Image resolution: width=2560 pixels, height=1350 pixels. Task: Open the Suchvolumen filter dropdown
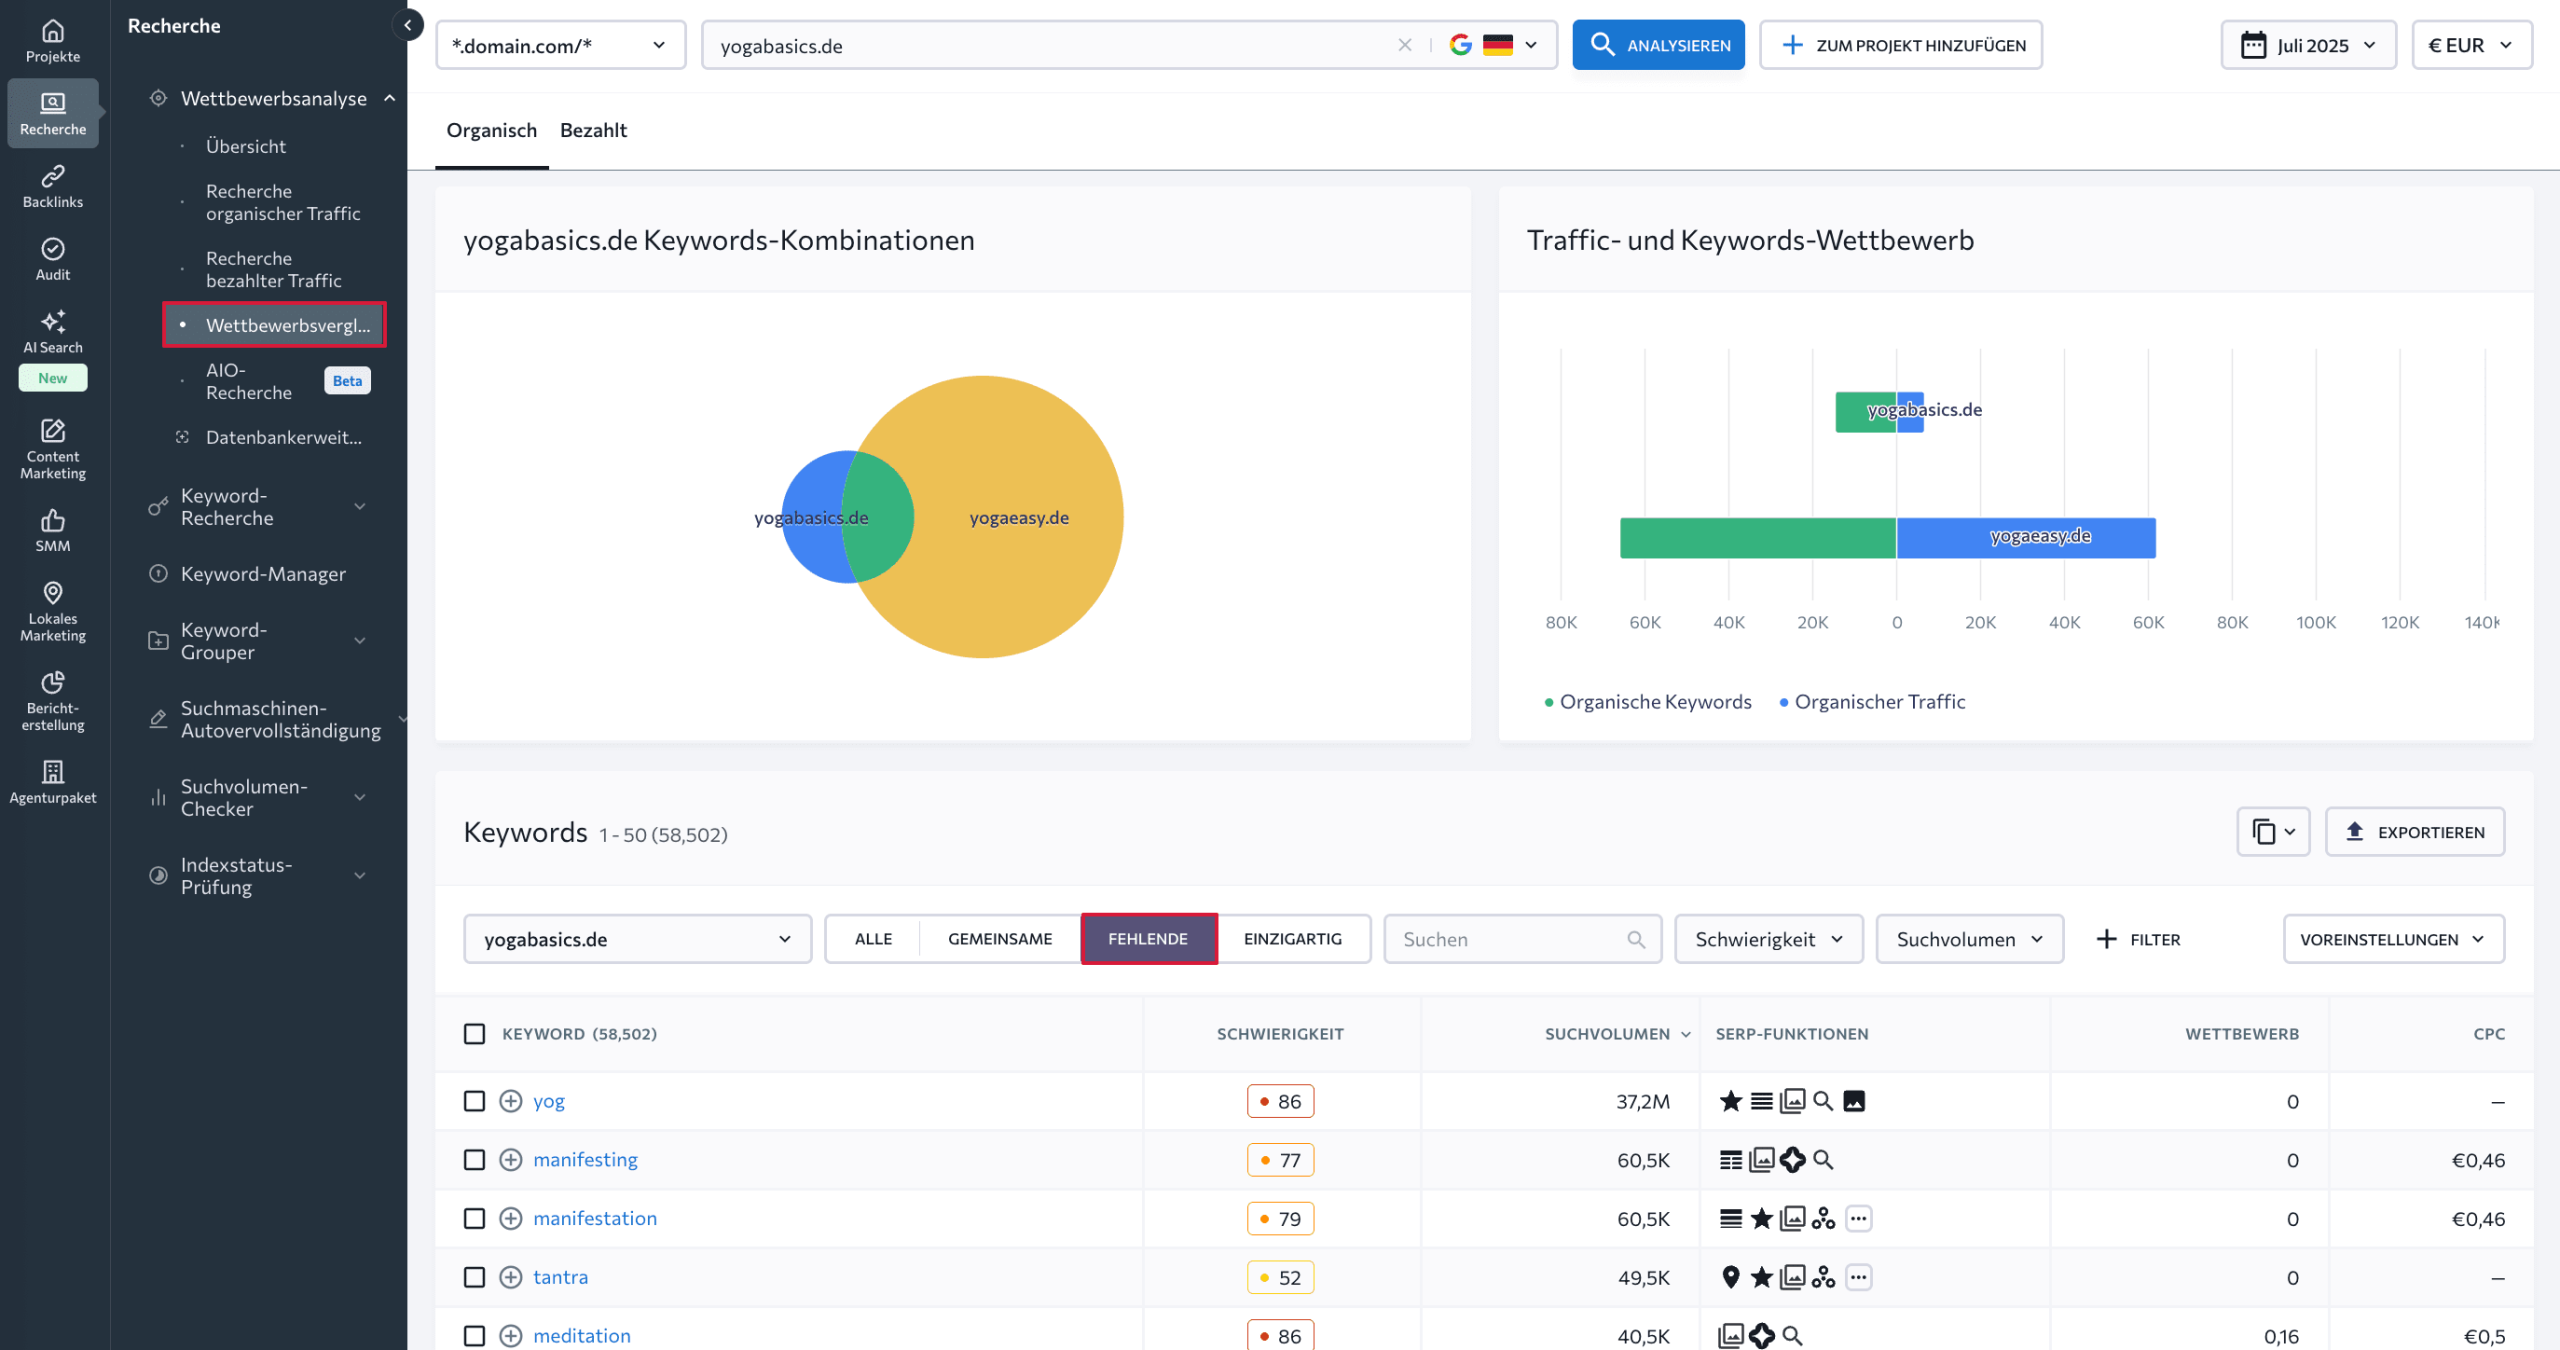coord(1970,939)
